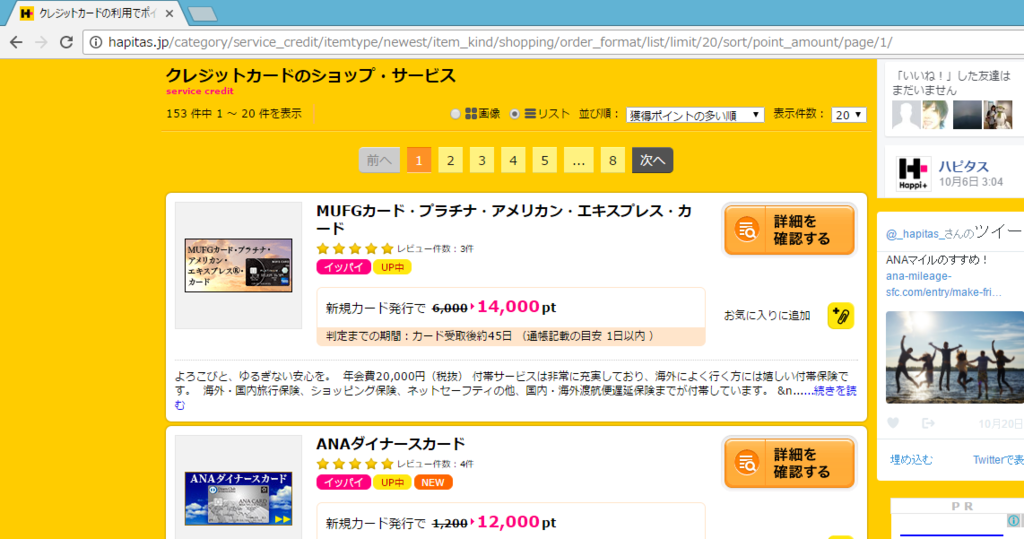Click the address bar URL
This screenshot has height=539, width=1024.
point(500,42)
